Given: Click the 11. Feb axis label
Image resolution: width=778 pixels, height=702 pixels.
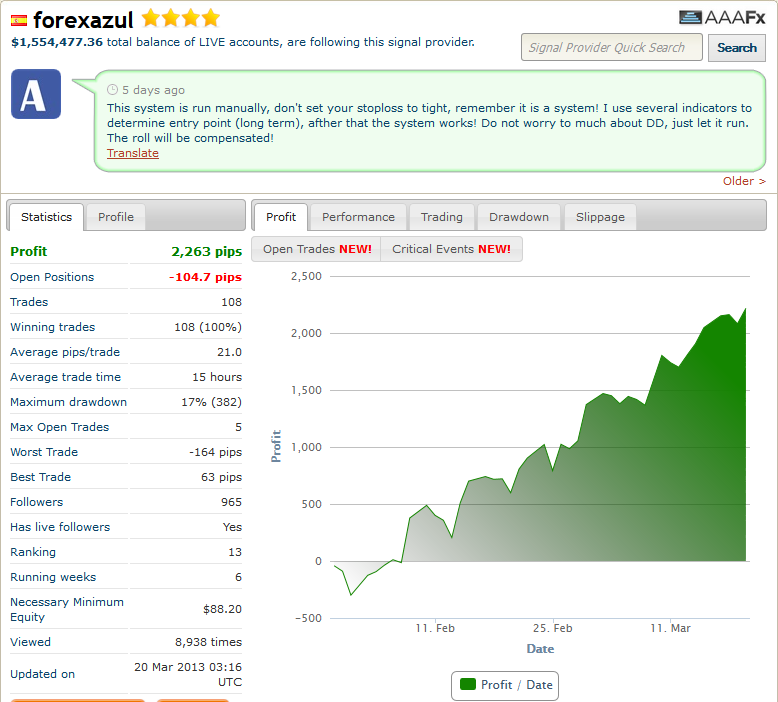Looking at the screenshot, I should click(435, 628).
